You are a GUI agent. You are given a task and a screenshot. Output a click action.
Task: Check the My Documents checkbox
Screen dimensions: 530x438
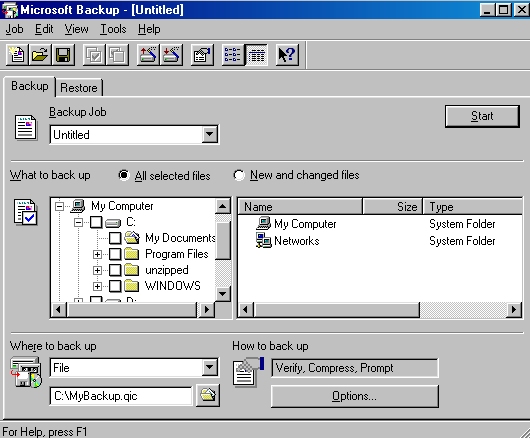[115, 238]
